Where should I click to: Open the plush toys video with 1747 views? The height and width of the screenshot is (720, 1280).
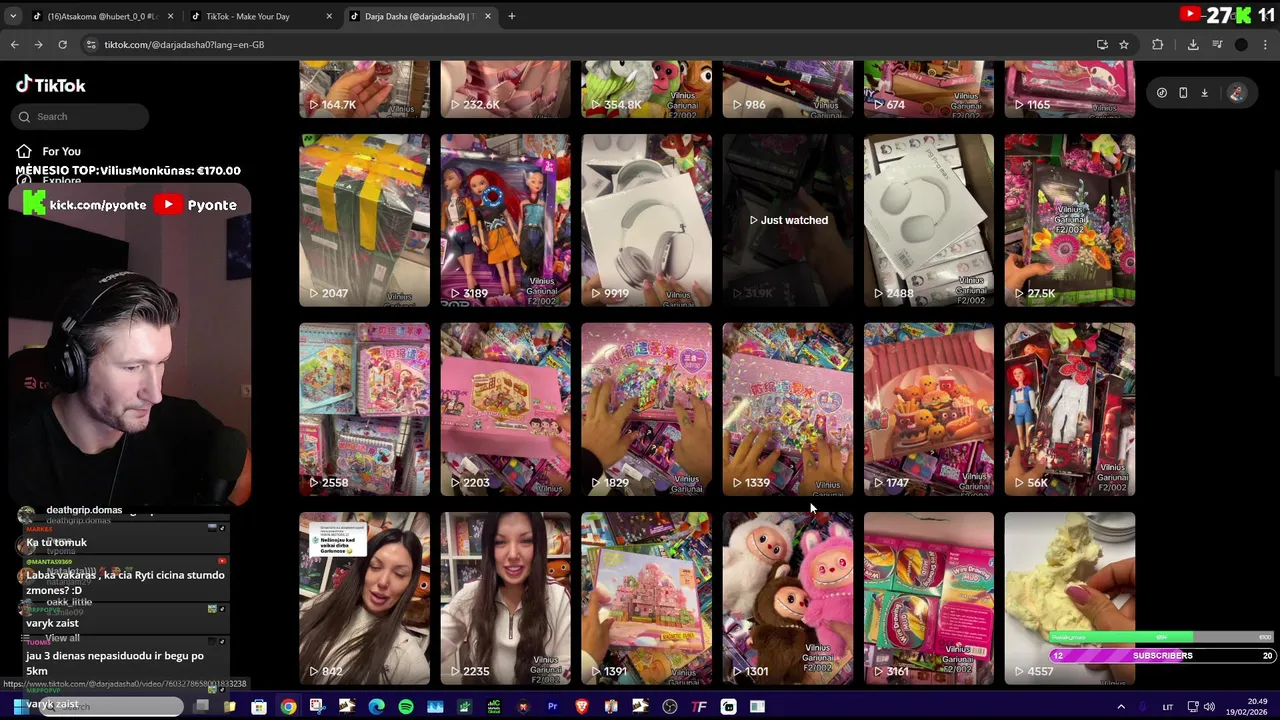pyautogui.click(x=928, y=409)
